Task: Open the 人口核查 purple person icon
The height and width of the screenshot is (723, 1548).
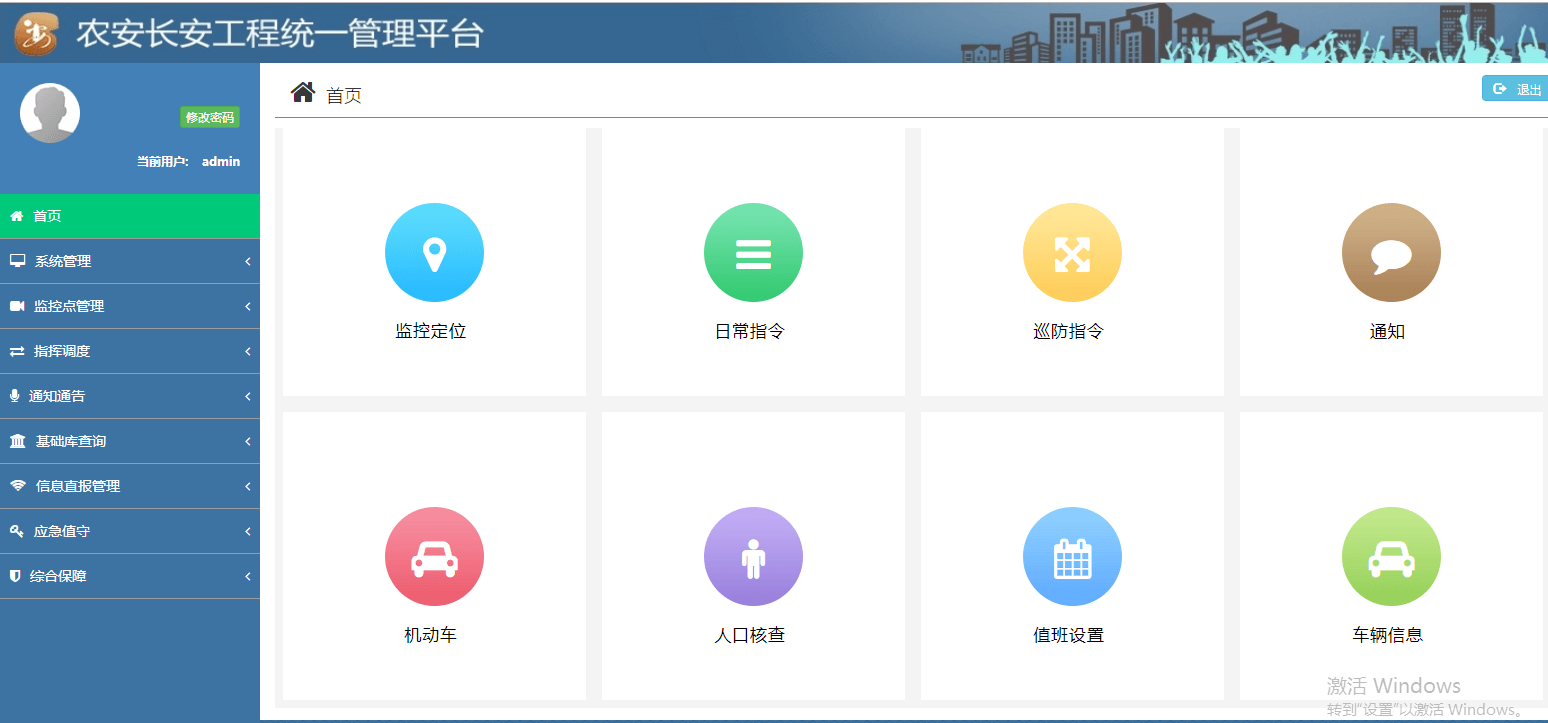Action: pos(753,557)
